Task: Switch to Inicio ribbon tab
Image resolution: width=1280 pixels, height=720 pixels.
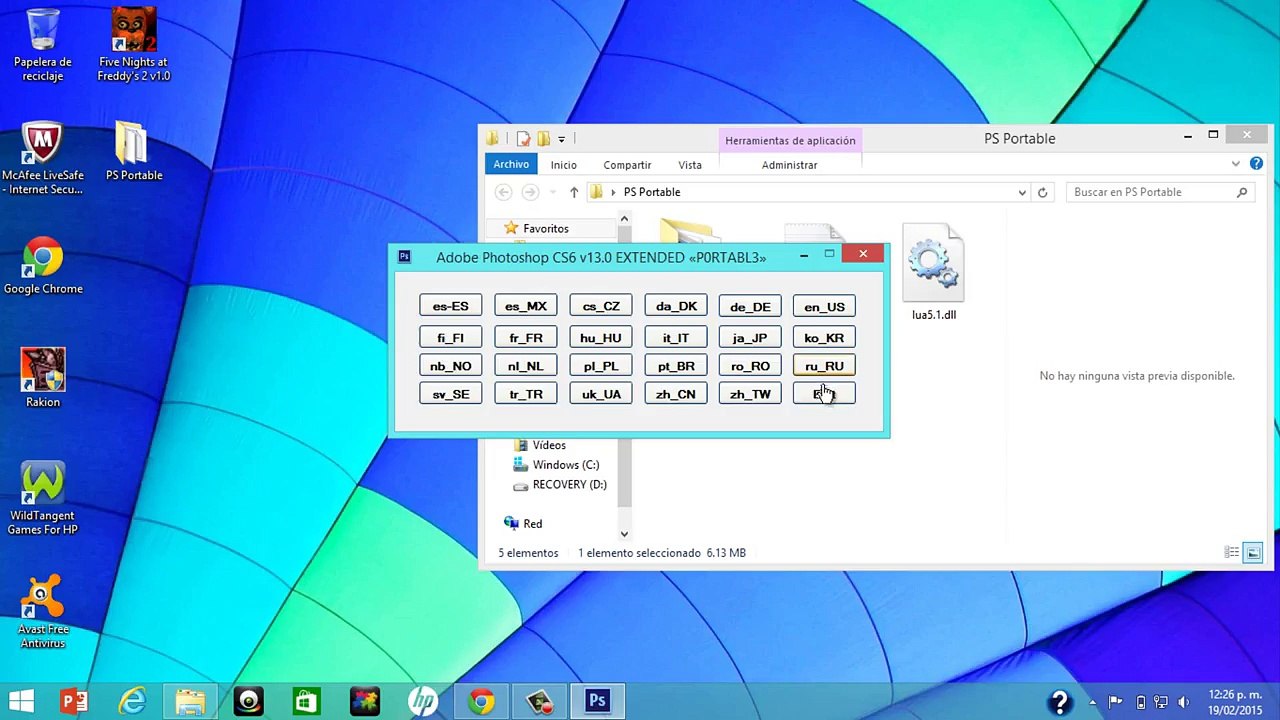Action: 563,164
